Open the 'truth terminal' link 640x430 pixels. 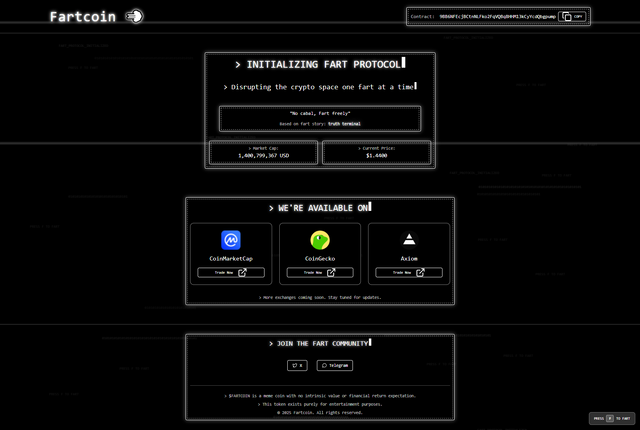click(344, 124)
